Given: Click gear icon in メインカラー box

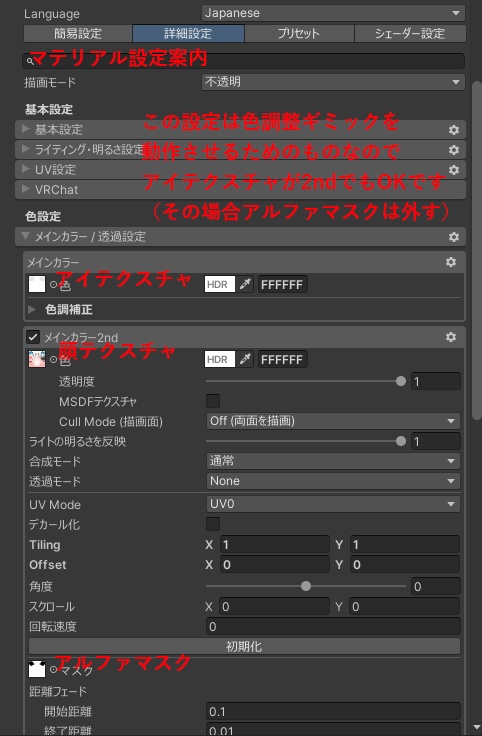Looking at the screenshot, I should 451,262.
